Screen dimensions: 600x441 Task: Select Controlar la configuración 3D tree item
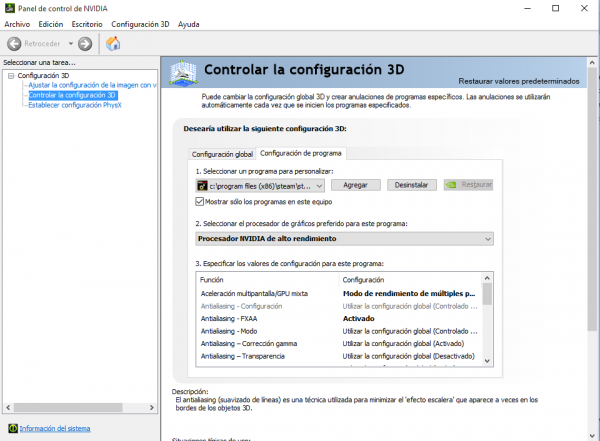(72, 95)
